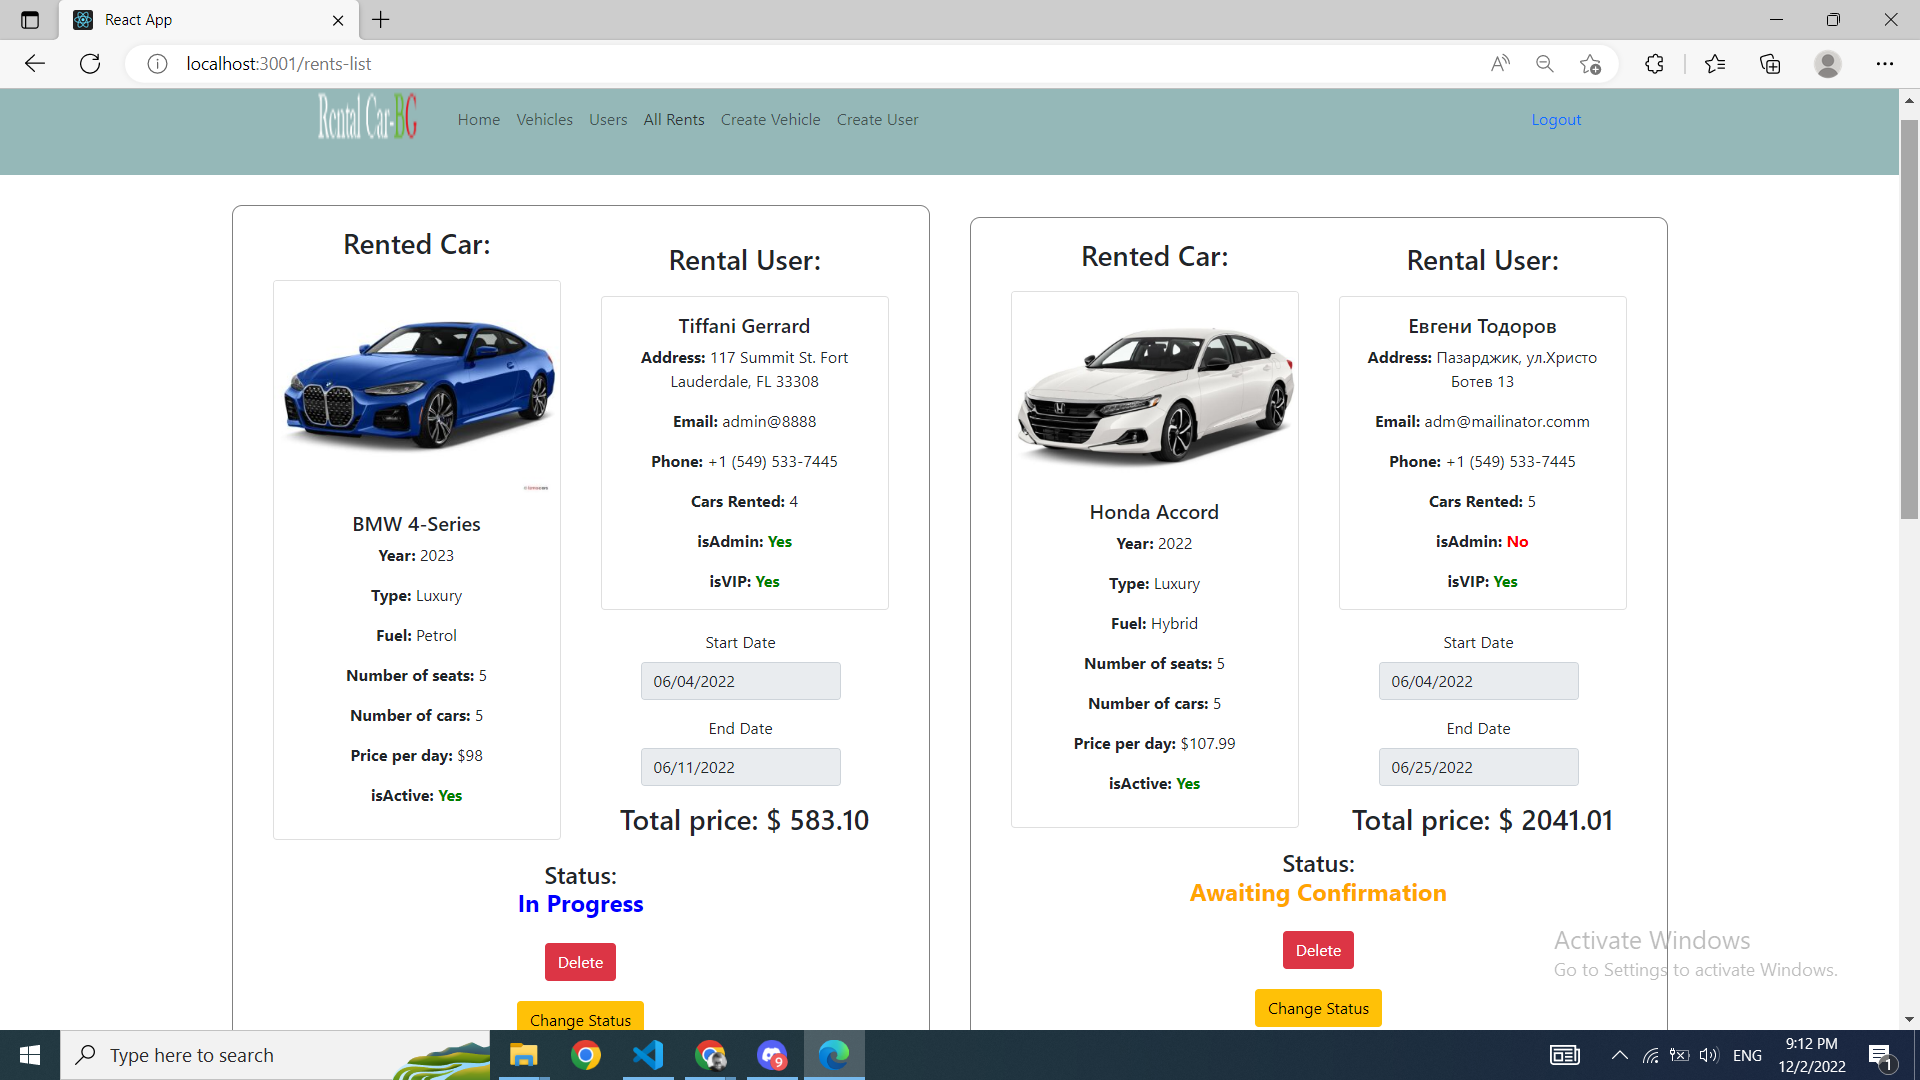1920x1080 pixels.
Task: Click the vertical scrollbar down arrow
Action: point(1909,1019)
